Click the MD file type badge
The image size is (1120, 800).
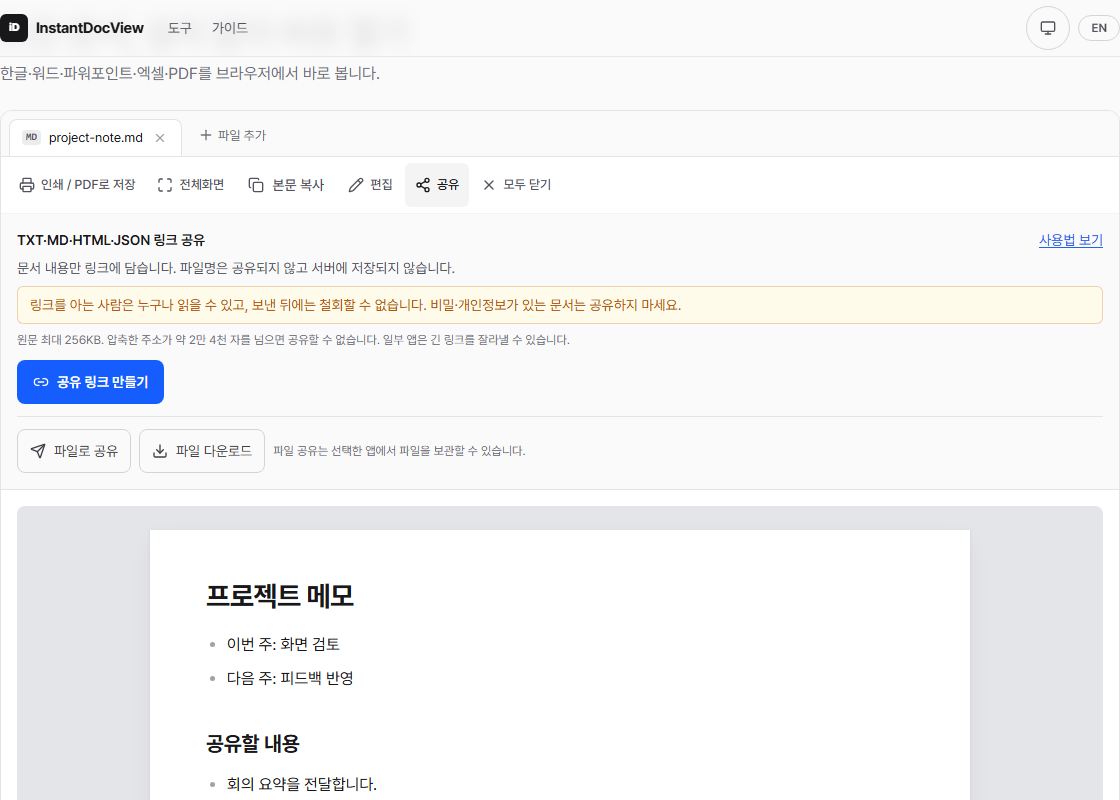click(31, 137)
